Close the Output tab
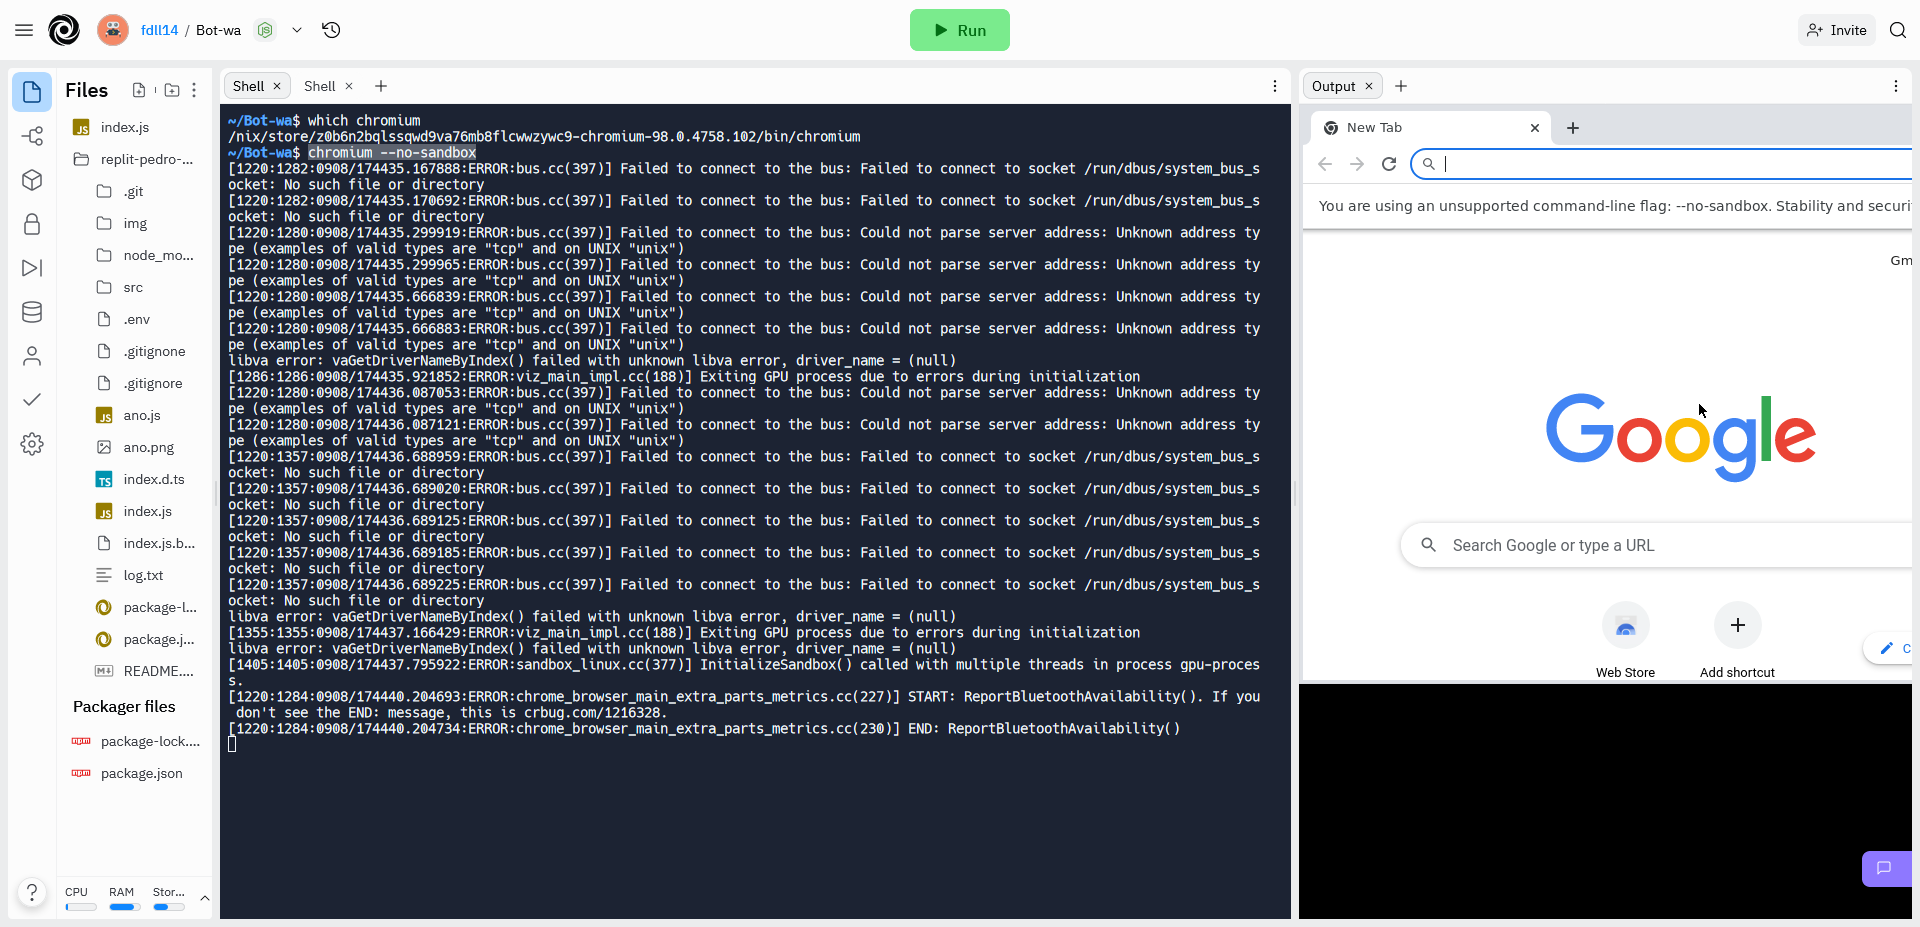 click(1369, 86)
